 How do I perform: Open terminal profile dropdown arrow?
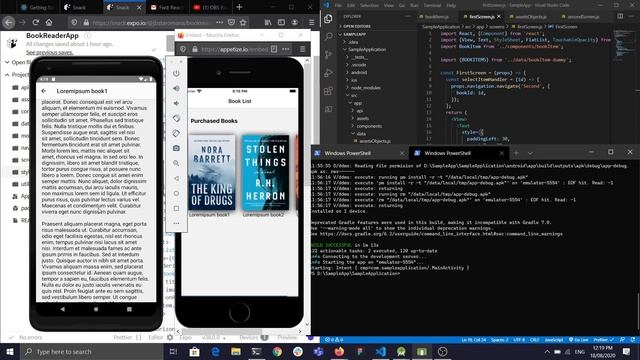click(x=530, y=153)
